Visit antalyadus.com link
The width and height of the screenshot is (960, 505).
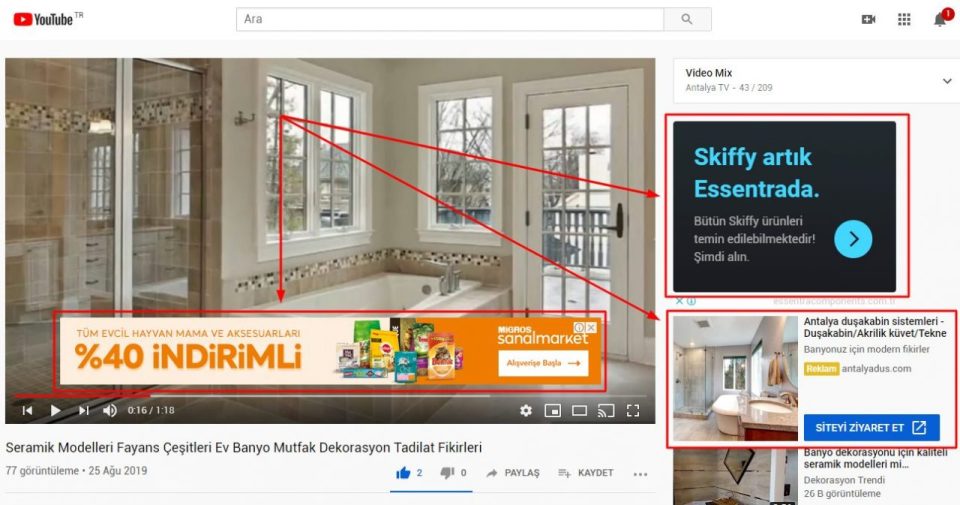876,368
